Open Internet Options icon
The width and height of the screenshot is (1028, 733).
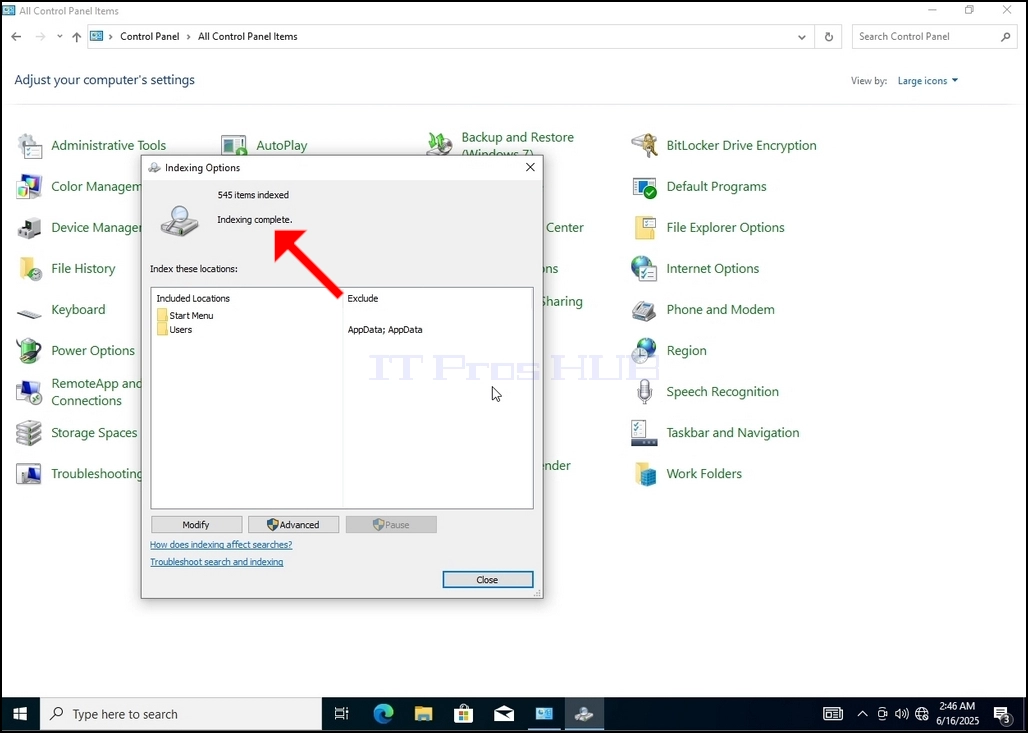(644, 269)
